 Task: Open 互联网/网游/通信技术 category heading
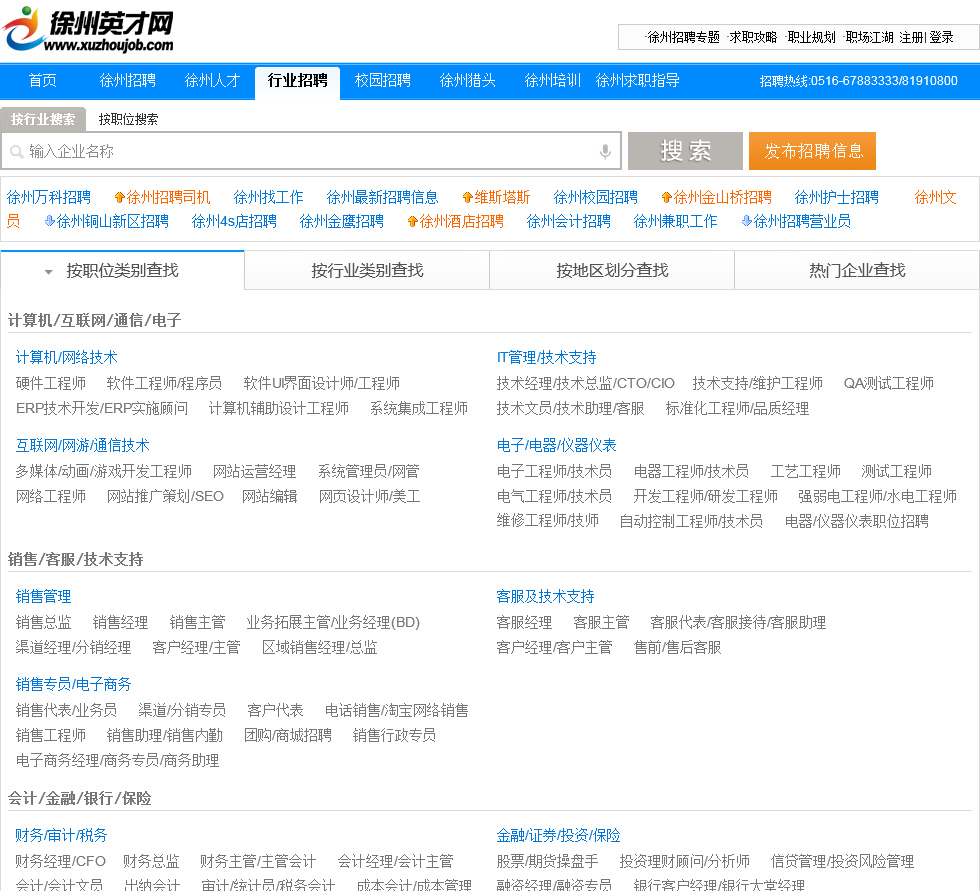tap(82, 446)
